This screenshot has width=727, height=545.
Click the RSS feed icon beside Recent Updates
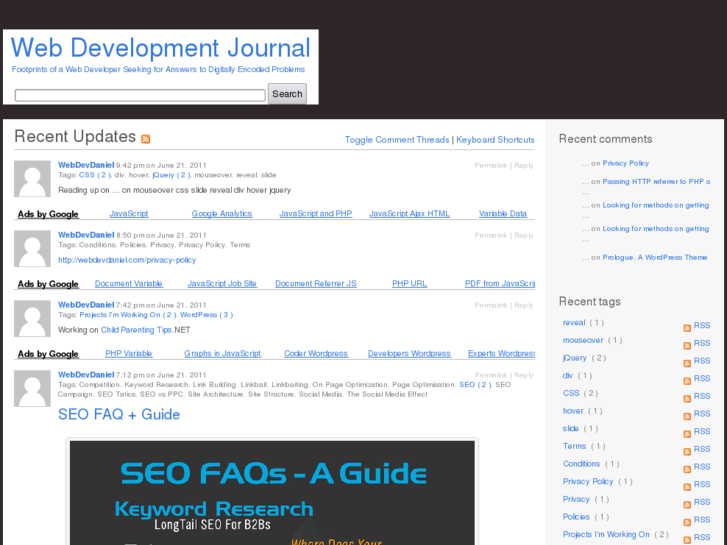(x=146, y=139)
